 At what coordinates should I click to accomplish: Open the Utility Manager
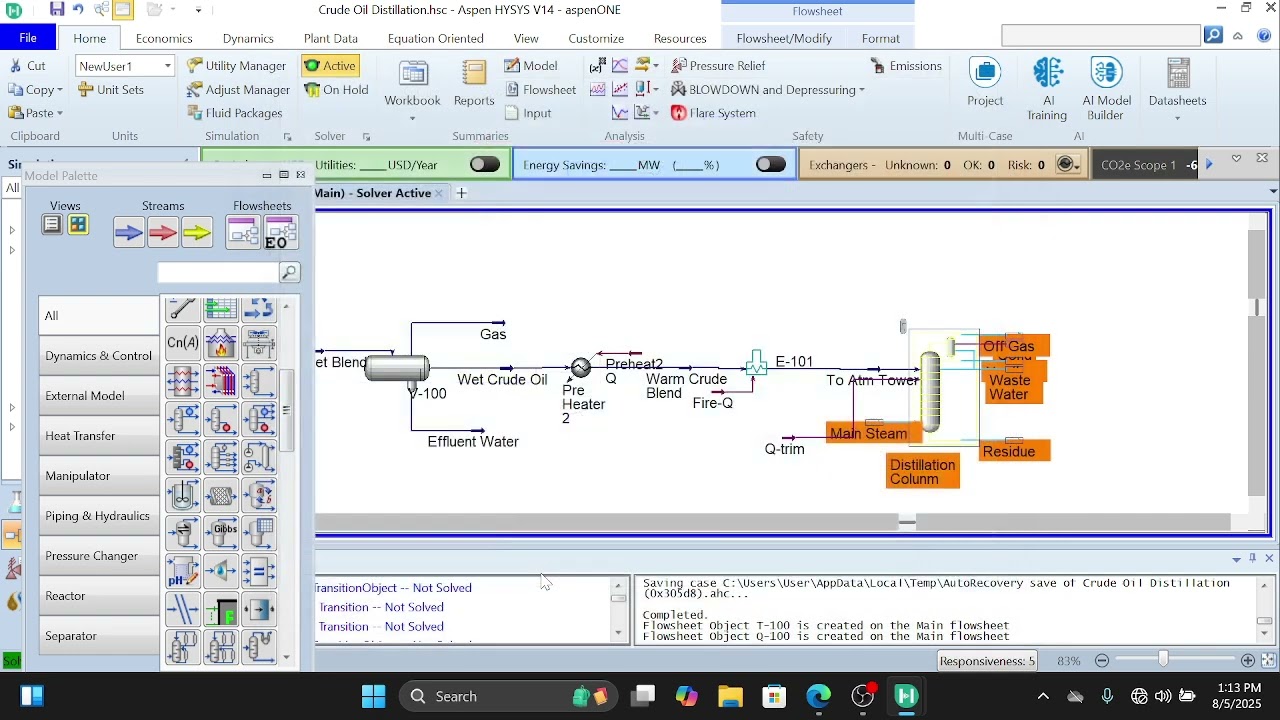pyautogui.click(x=236, y=66)
